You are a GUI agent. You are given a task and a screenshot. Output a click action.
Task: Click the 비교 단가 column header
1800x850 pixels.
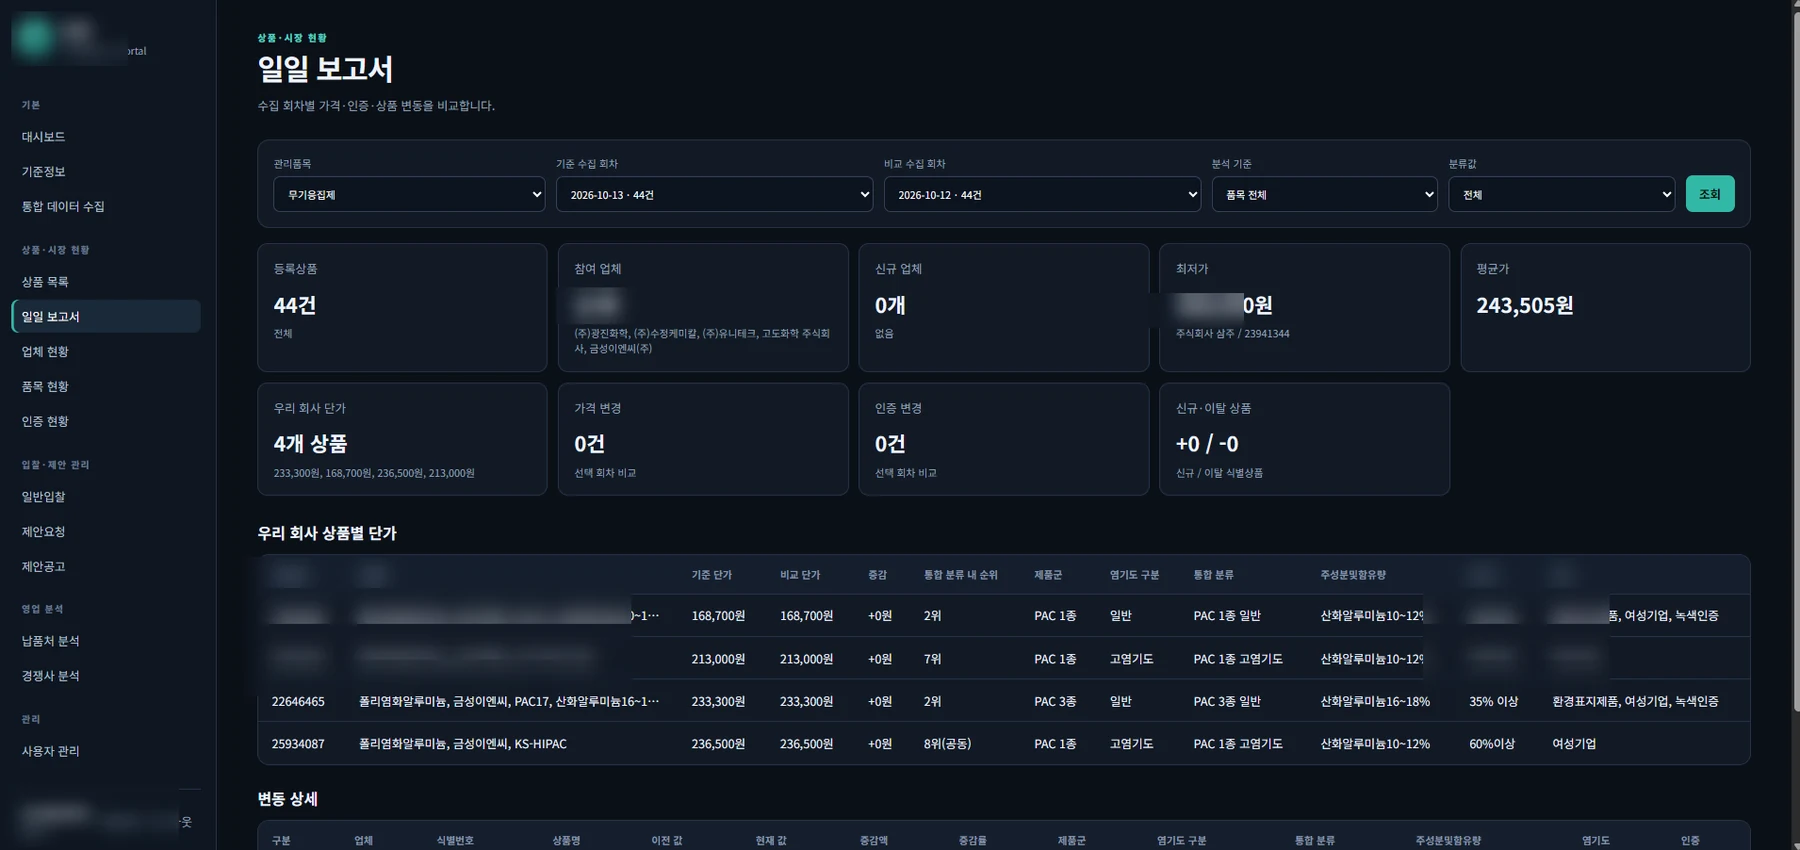click(800, 575)
